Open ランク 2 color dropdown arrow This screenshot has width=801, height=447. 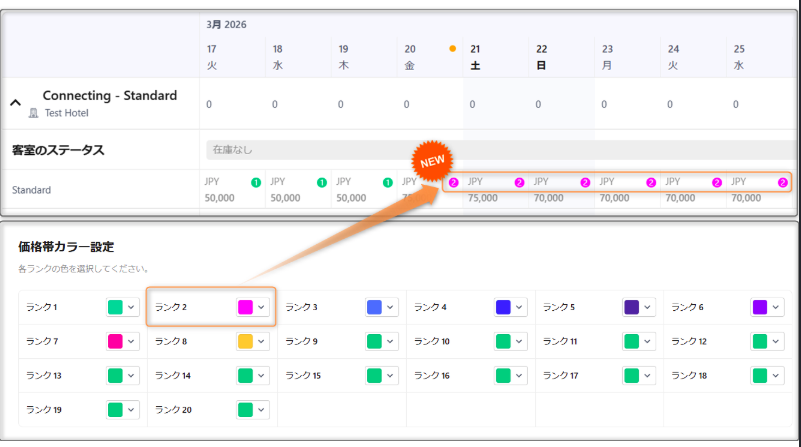click(261, 307)
